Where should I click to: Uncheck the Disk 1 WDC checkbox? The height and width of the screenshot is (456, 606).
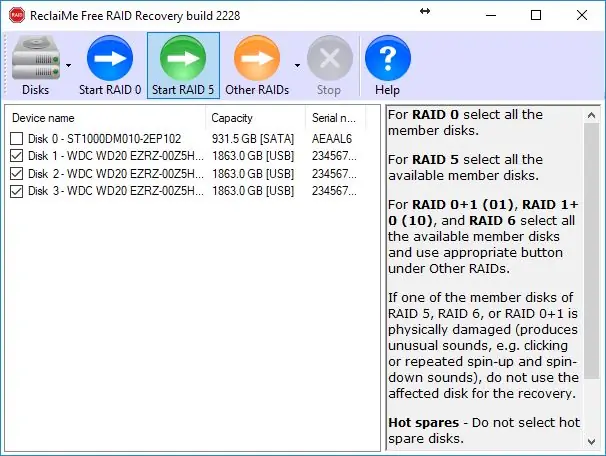tap(16, 156)
